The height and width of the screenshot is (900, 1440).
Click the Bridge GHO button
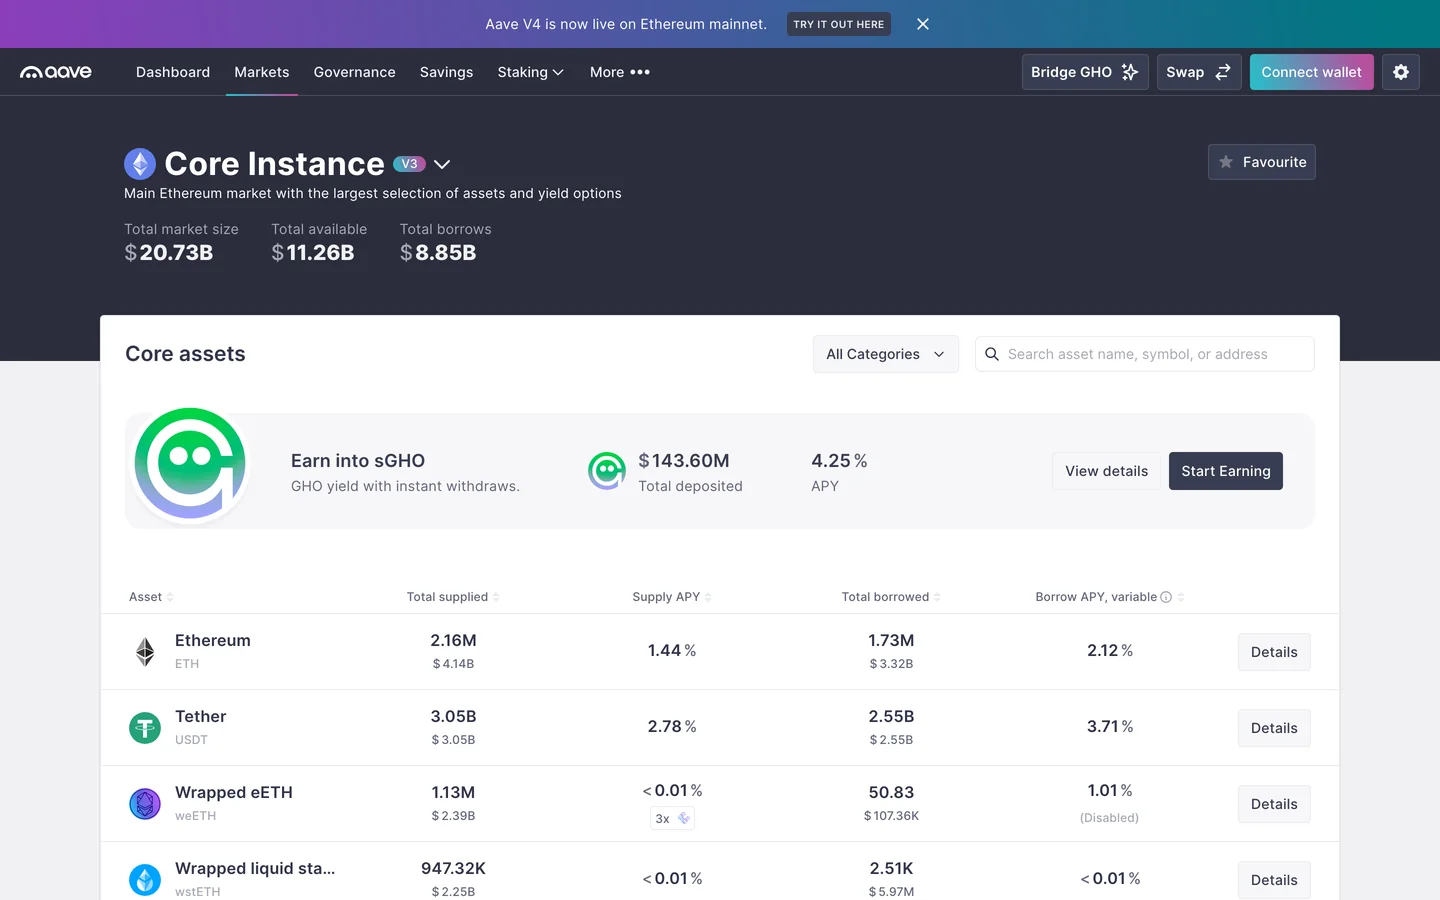(x=1085, y=72)
